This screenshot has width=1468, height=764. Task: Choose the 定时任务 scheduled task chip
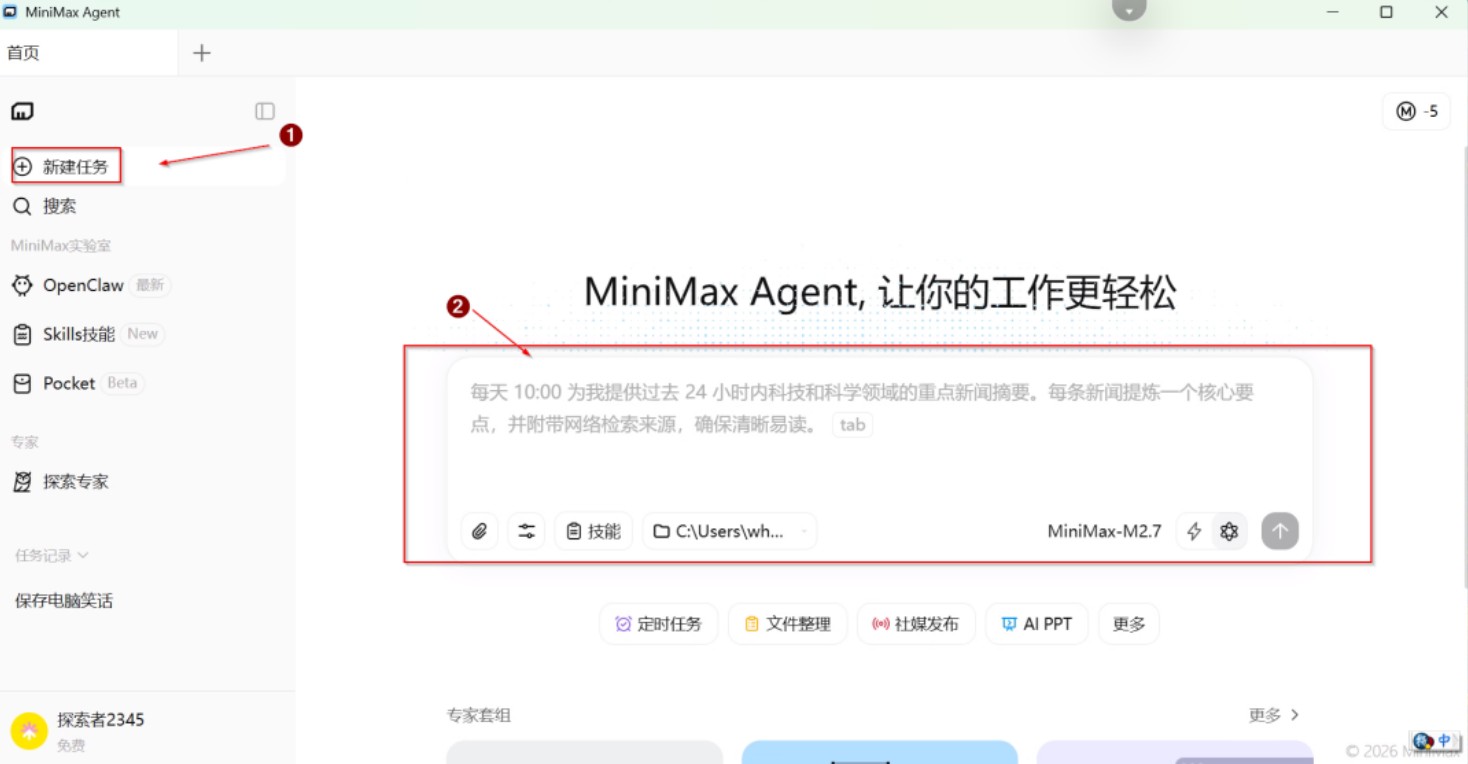click(x=659, y=624)
